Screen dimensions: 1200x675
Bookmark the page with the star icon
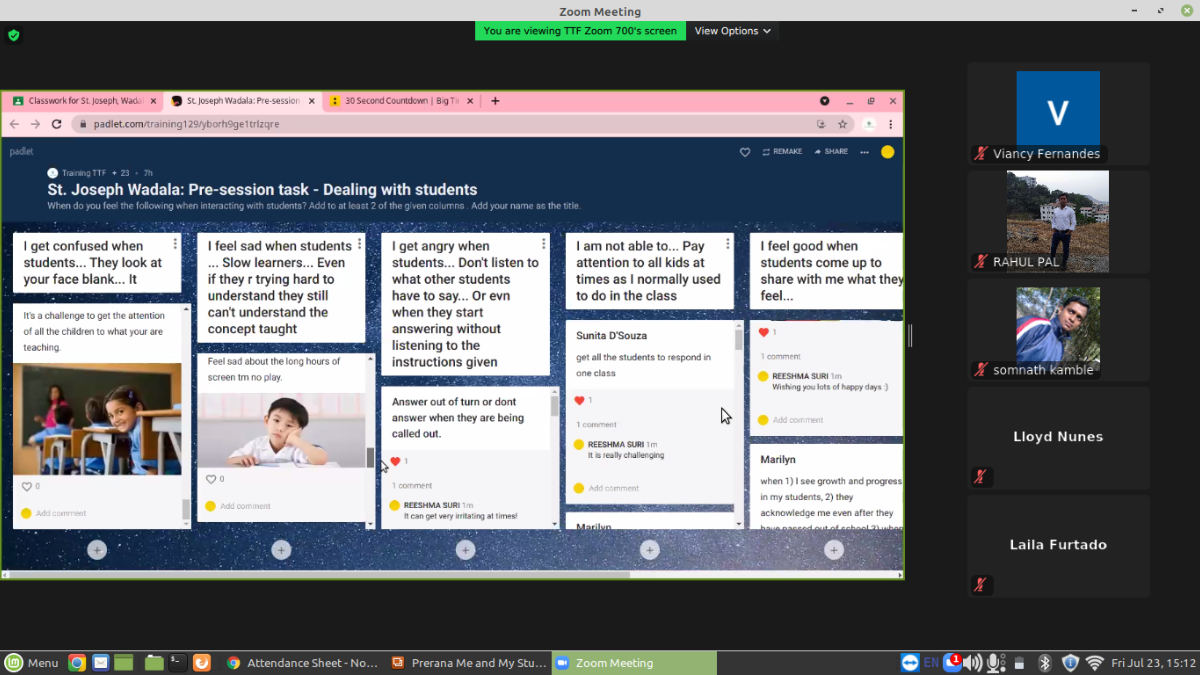click(843, 124)
